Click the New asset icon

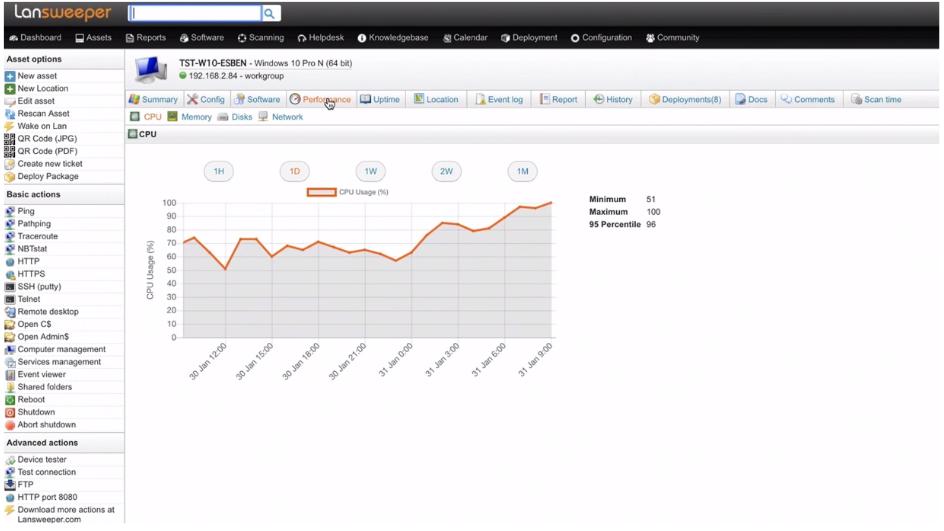pyautogui.click(x=10, y=76)
